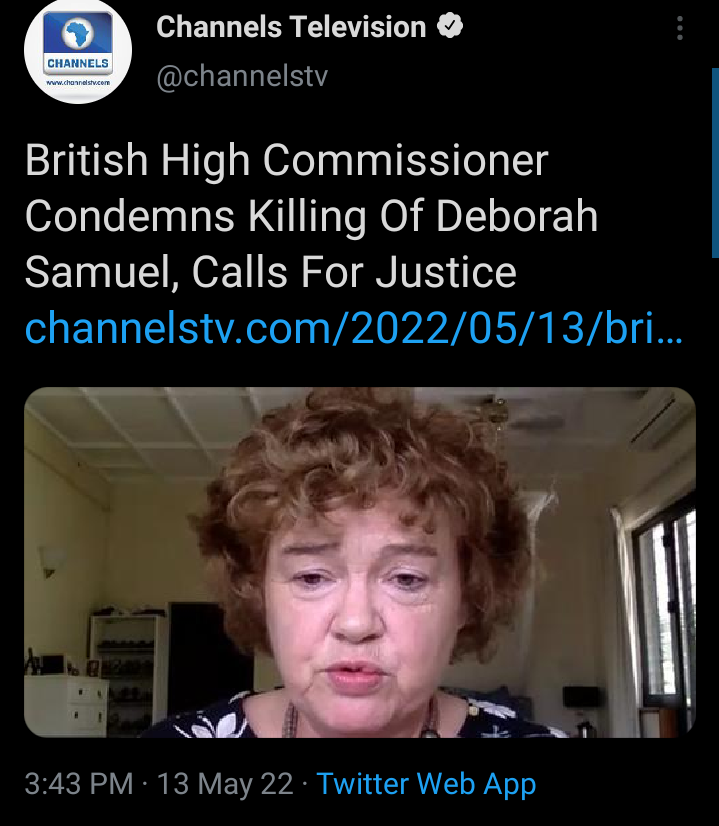Click the blue scrollbar on right edge
719x826 pixels.
tap(715, 162)
